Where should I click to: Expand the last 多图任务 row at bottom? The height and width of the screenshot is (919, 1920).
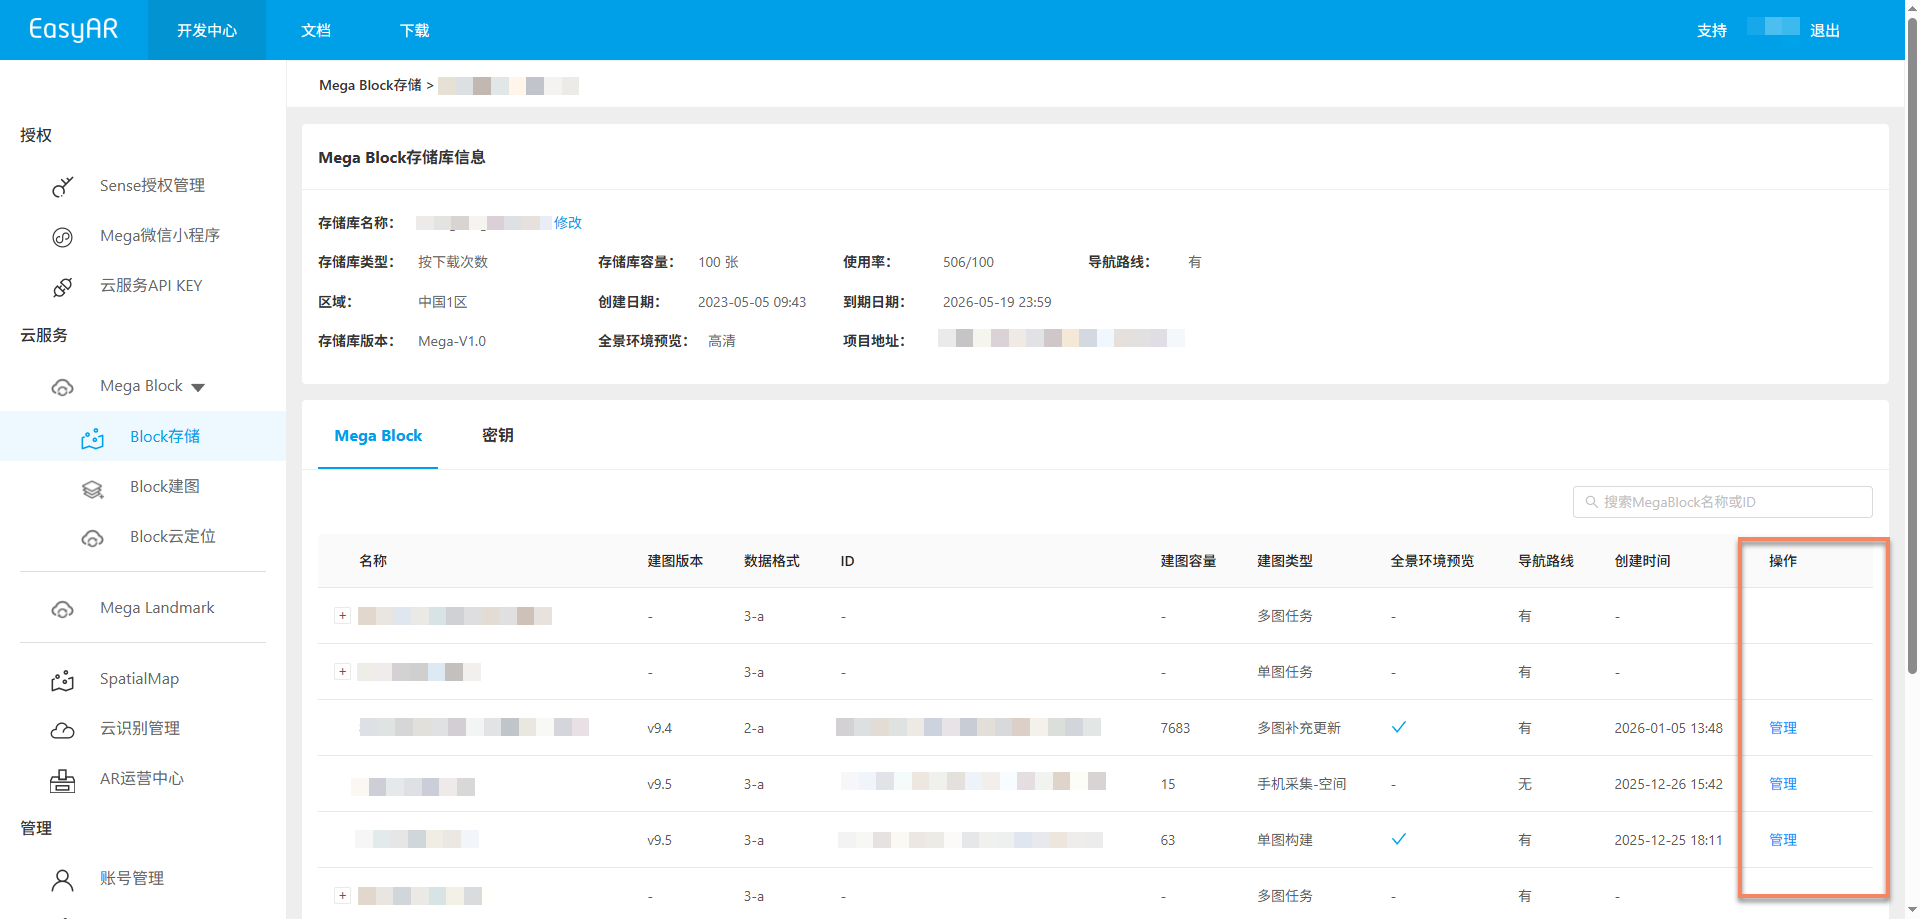click(342, 896)
